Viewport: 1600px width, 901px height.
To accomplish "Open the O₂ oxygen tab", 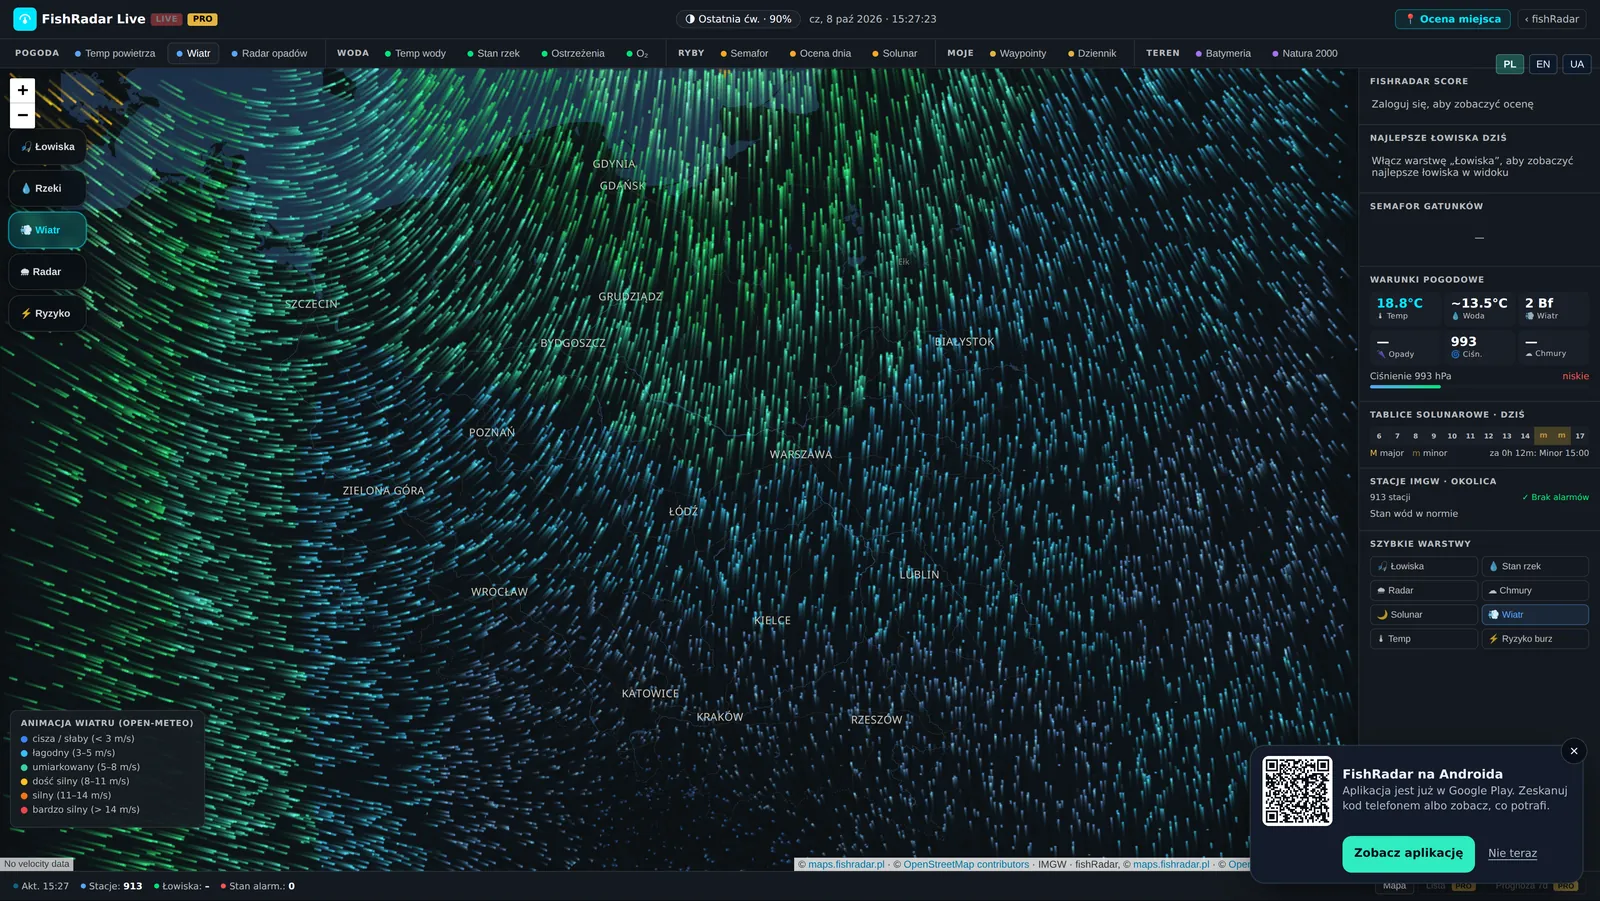I will [x=637, y=53].
